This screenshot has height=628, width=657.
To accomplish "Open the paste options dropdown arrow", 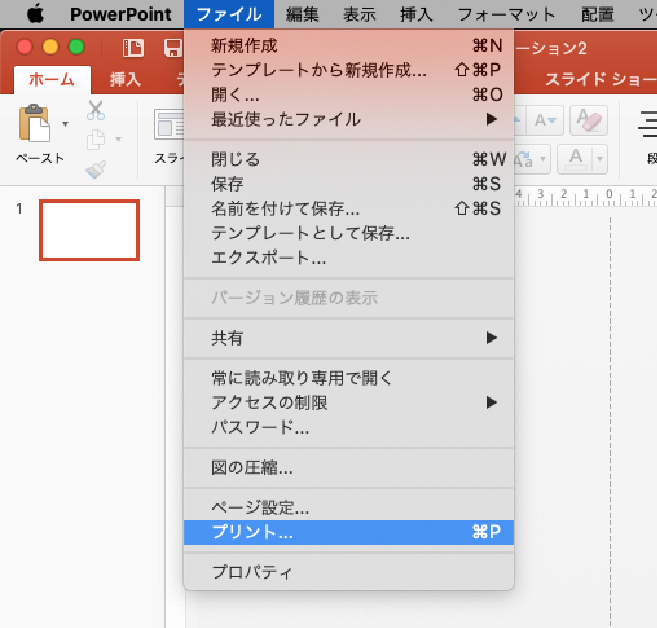I will (65, 124).
